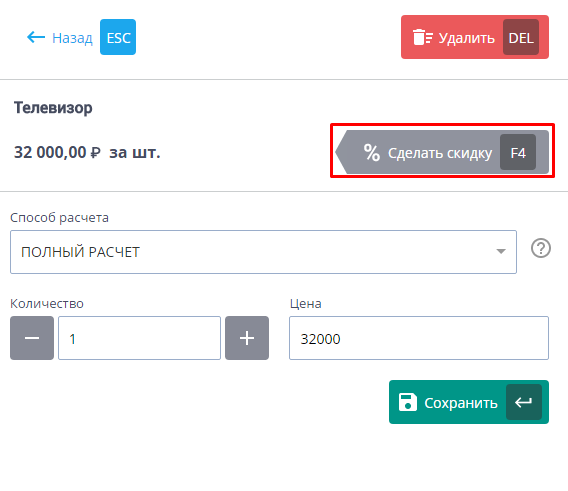Focus the Цена input field
Viewport: 568px width, 491px height.
click(419, 338)
